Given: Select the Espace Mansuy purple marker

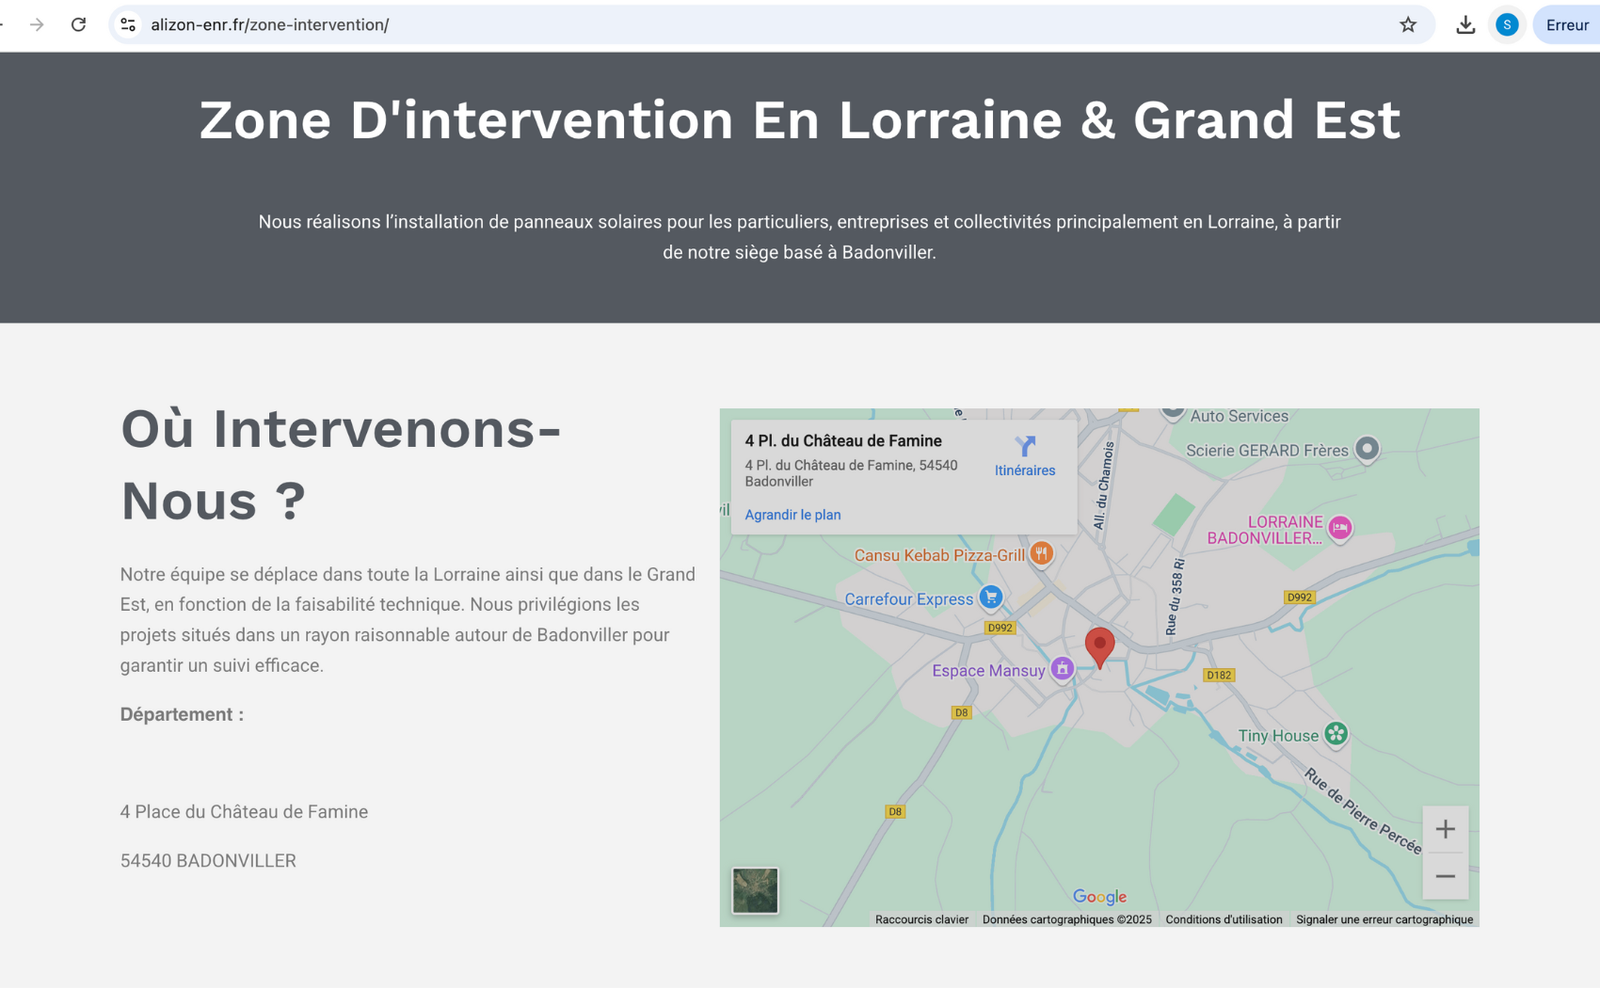Looking at the screenshot, I should [x=1062, y=669].
